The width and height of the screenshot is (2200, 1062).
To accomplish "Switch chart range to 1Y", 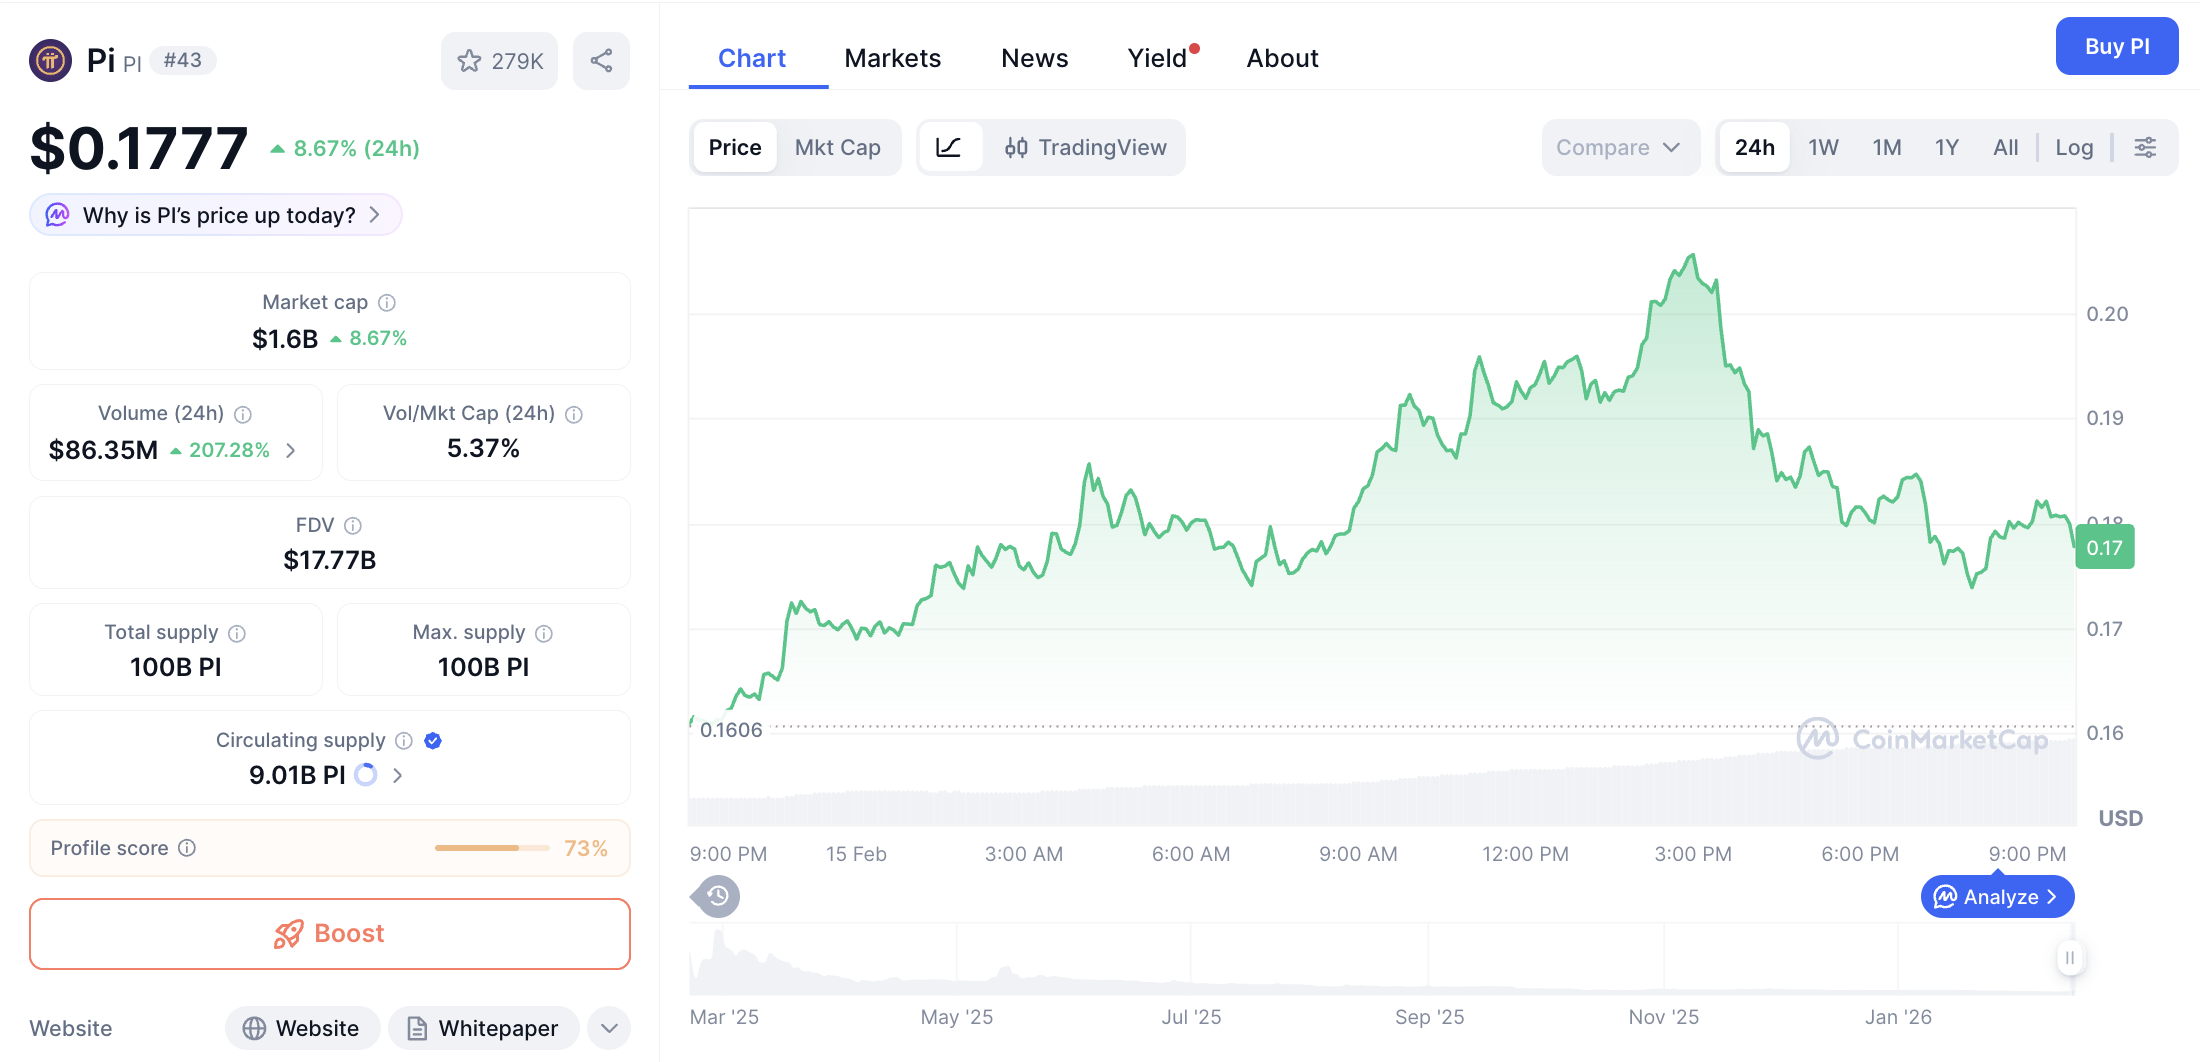I will [1946, 147].
